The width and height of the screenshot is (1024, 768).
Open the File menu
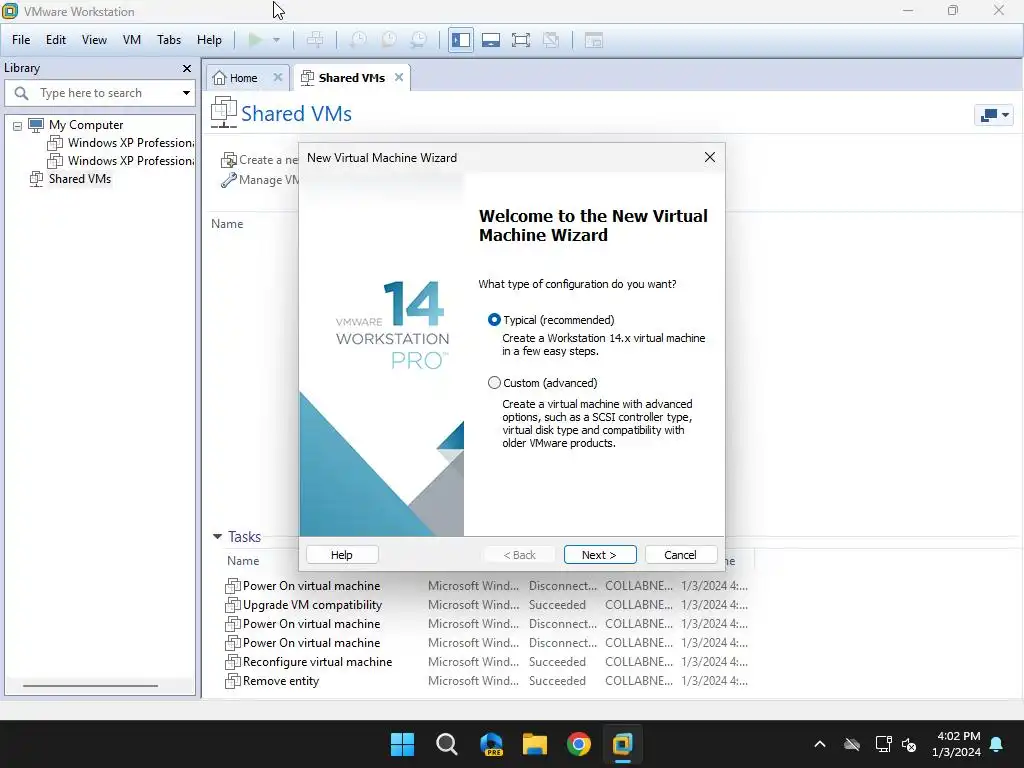[21, 40]
